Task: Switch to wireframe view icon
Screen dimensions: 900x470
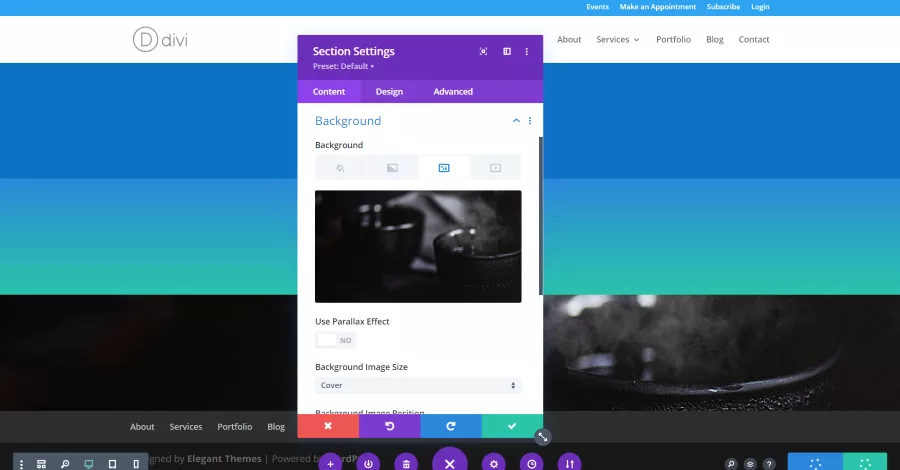Action: point(41,464)
